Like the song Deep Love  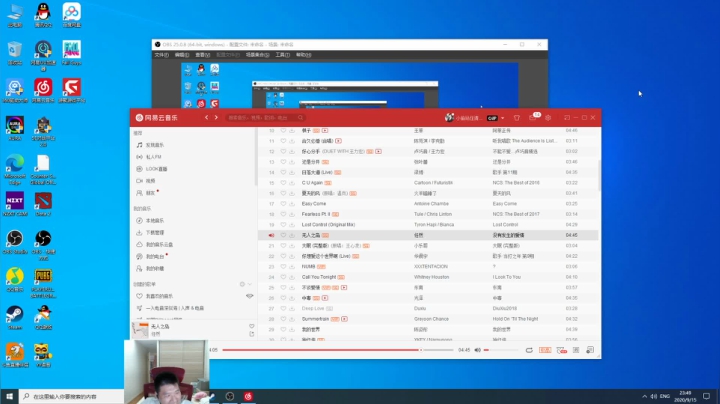click(283, 309)
